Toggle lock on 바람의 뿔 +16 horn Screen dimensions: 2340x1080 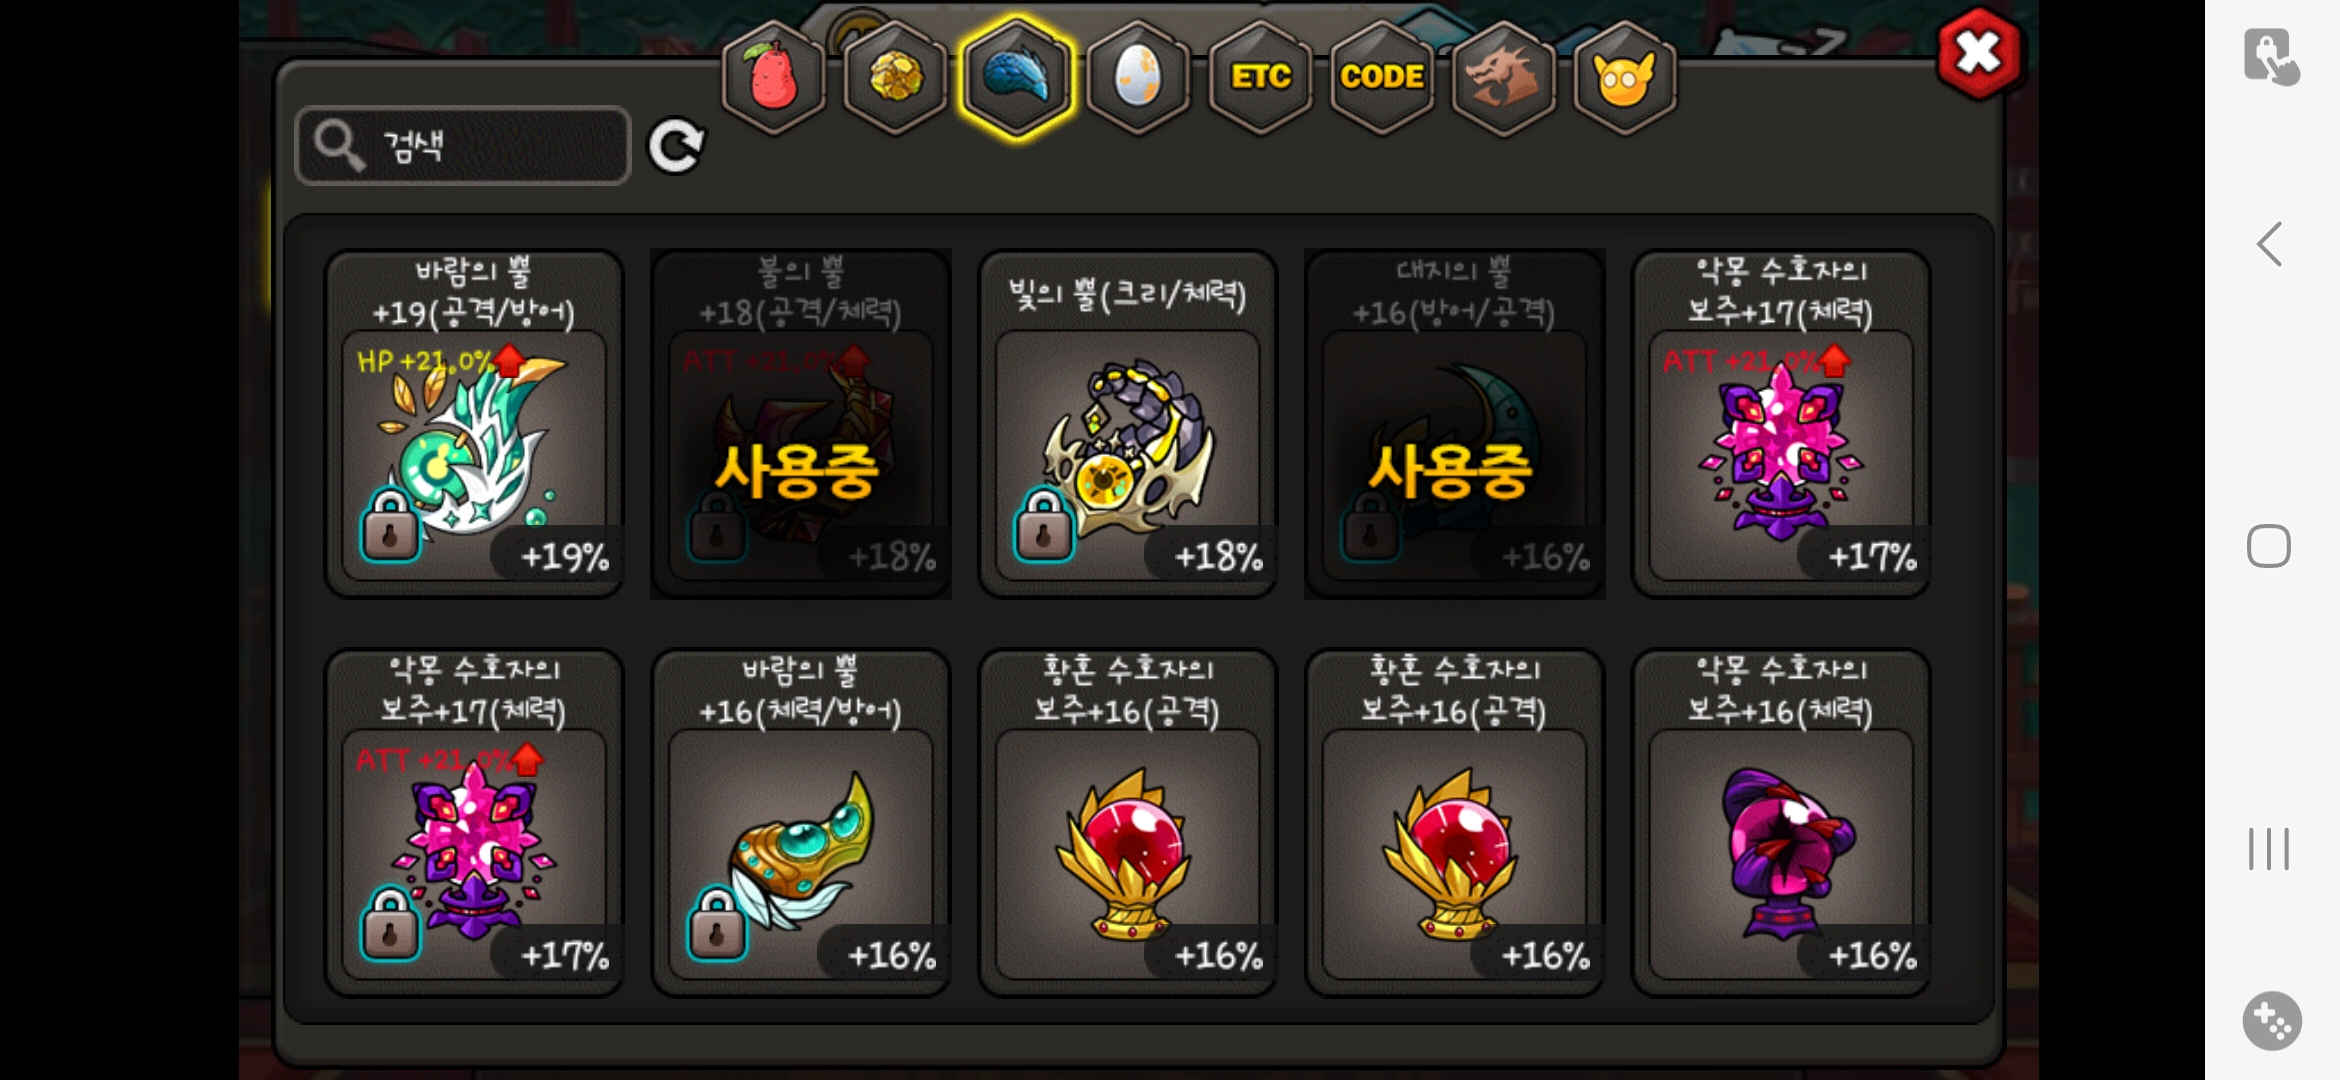coord(717,924)
